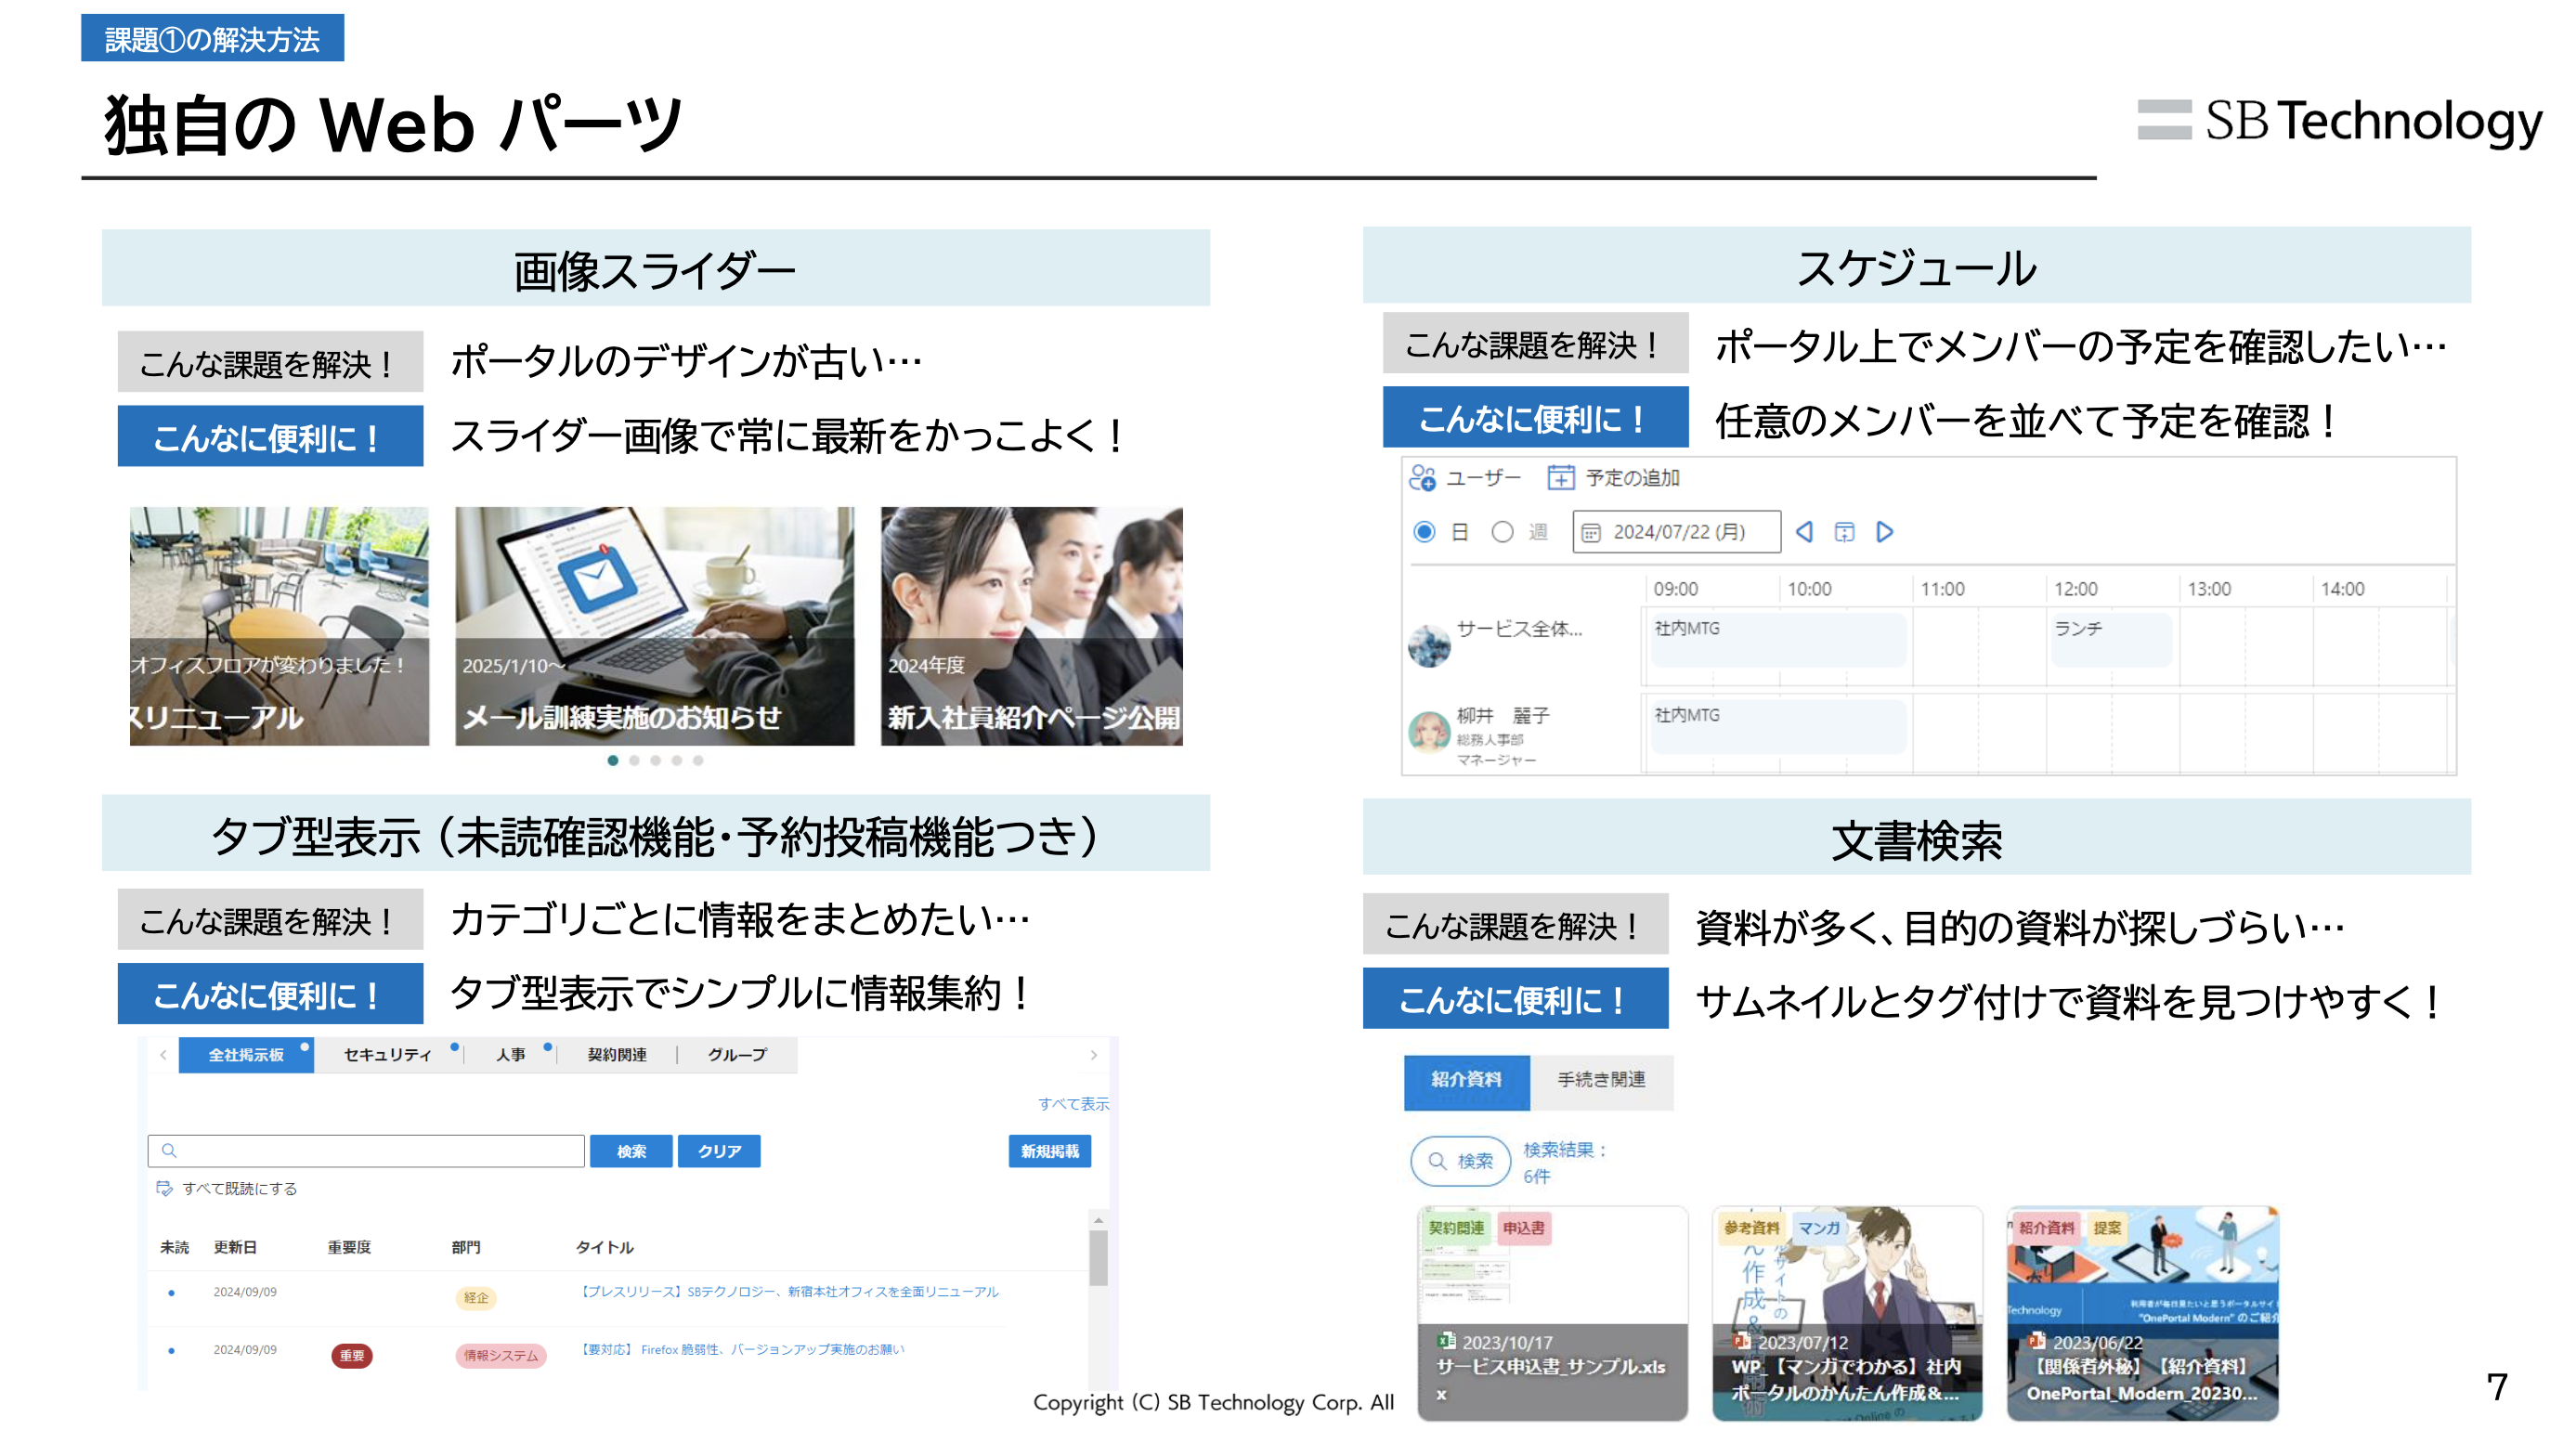Click the today calendar icon between arrows
This screenshot has height=1443, width=2576.
coord(1844,532)
